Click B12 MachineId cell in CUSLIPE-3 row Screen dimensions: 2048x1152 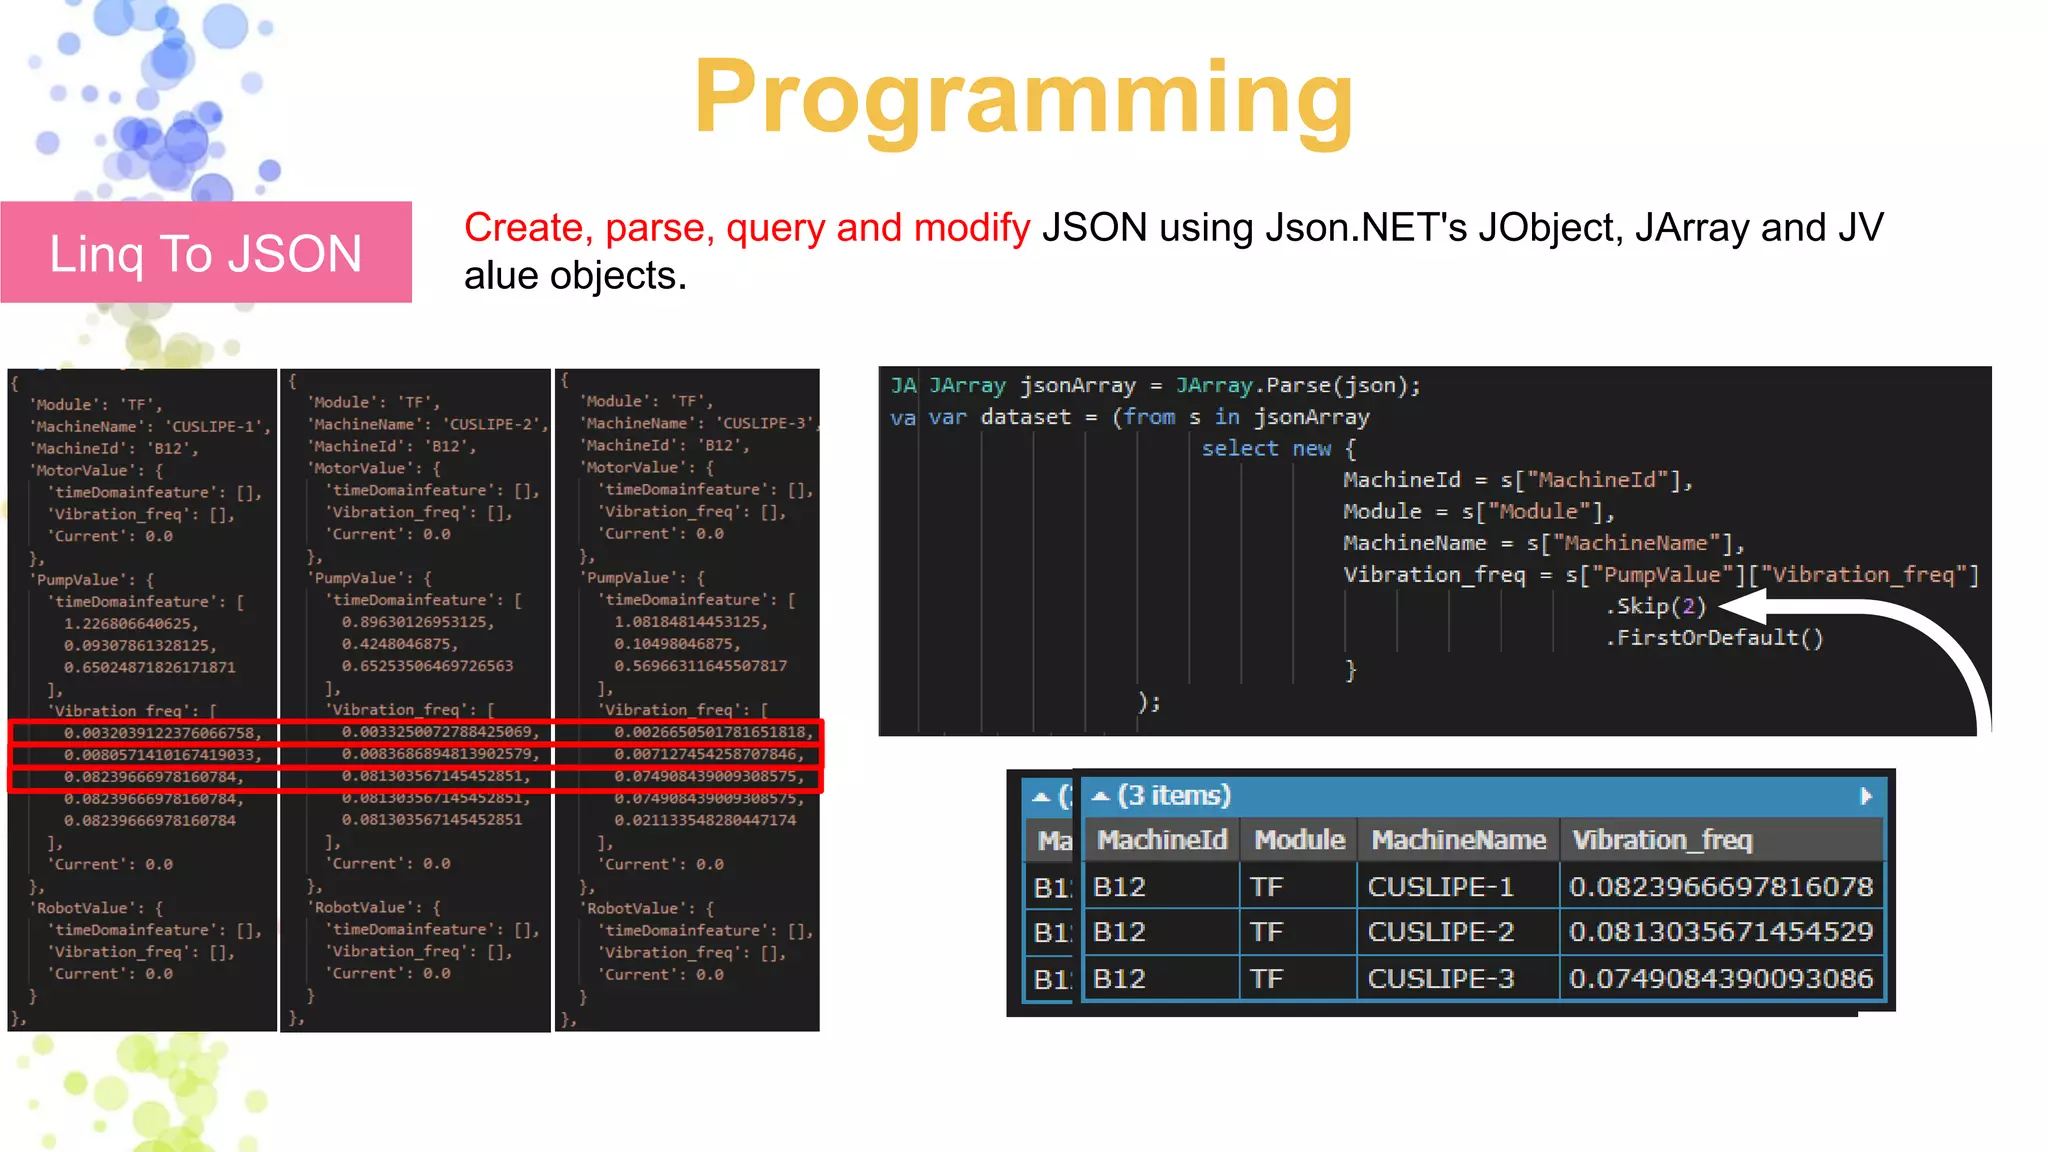coord(1162,978)
